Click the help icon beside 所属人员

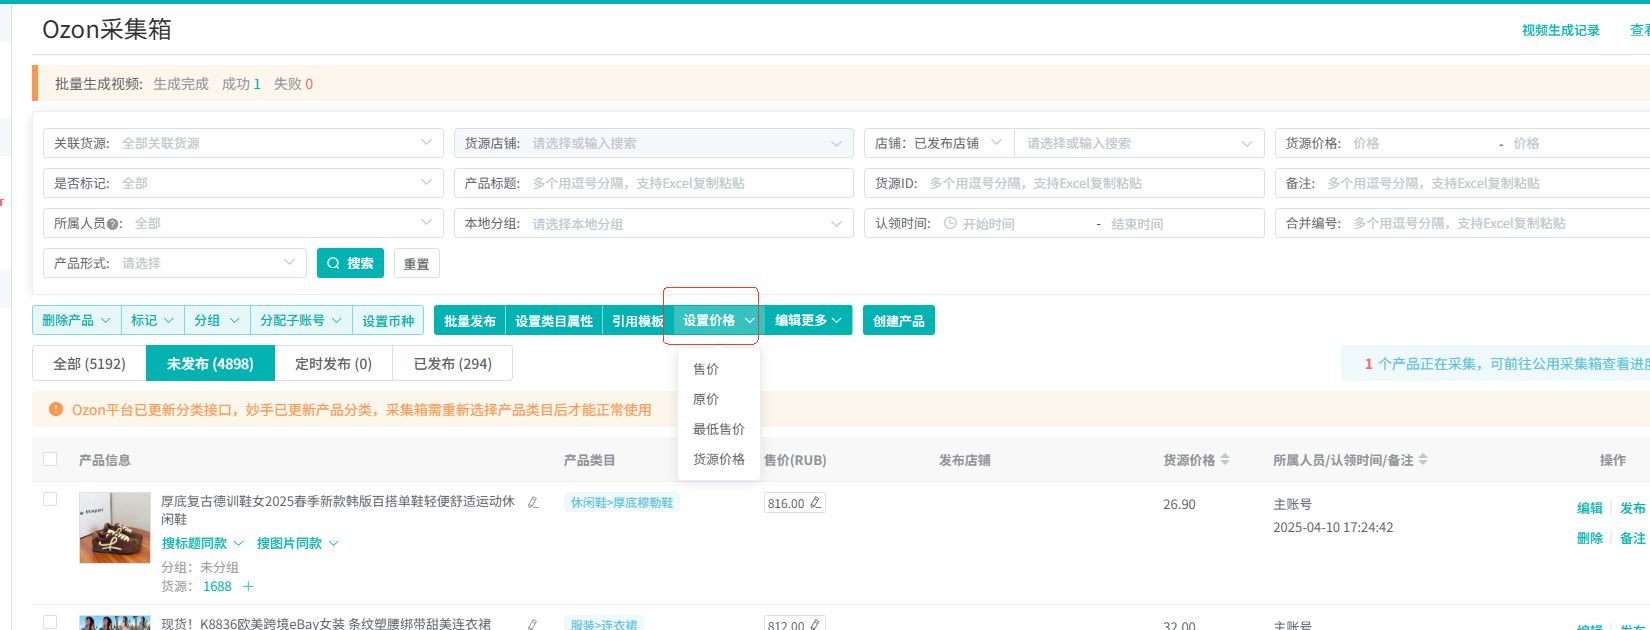[x=113, y=224]
